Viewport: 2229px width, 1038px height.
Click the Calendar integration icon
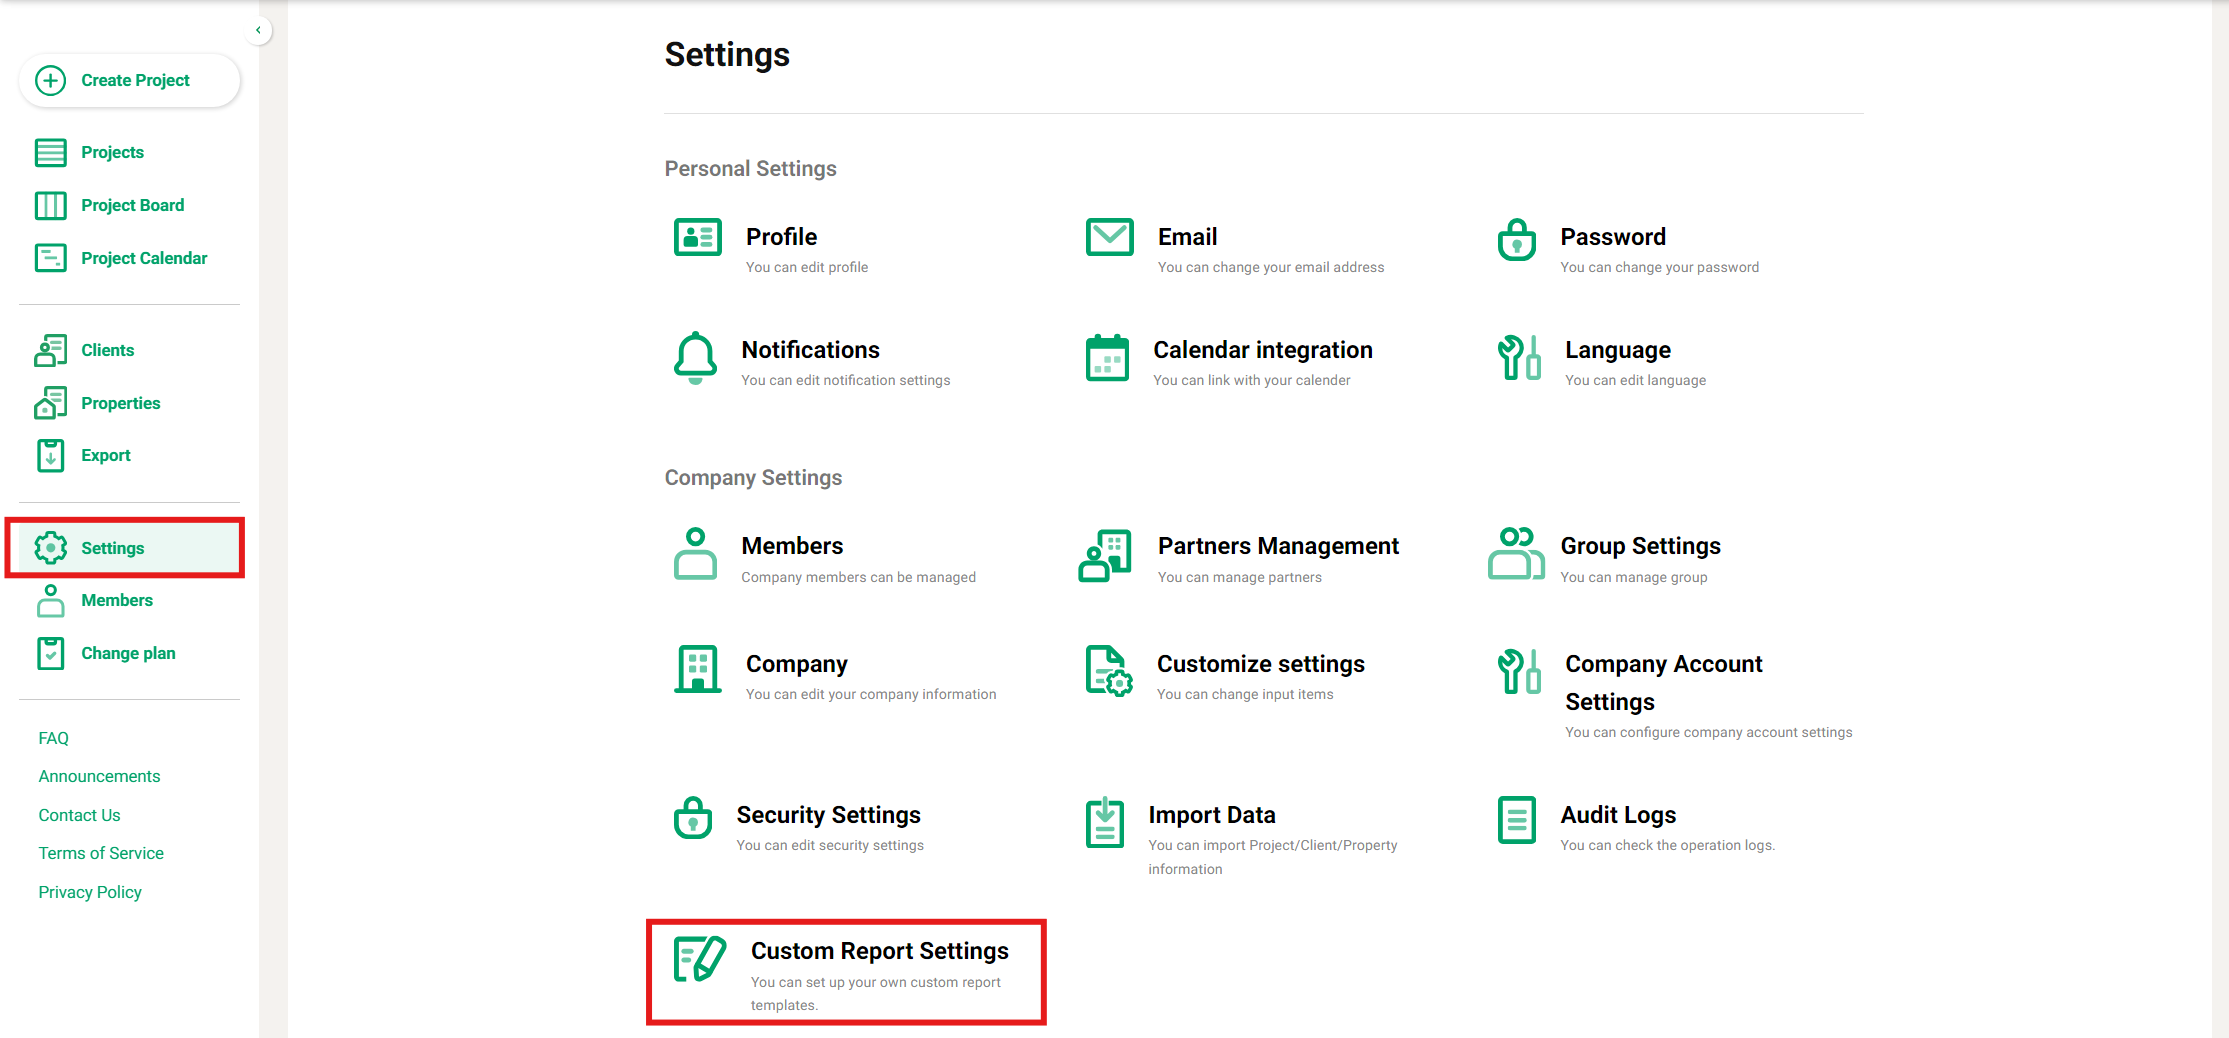(x=1107, y=358)
